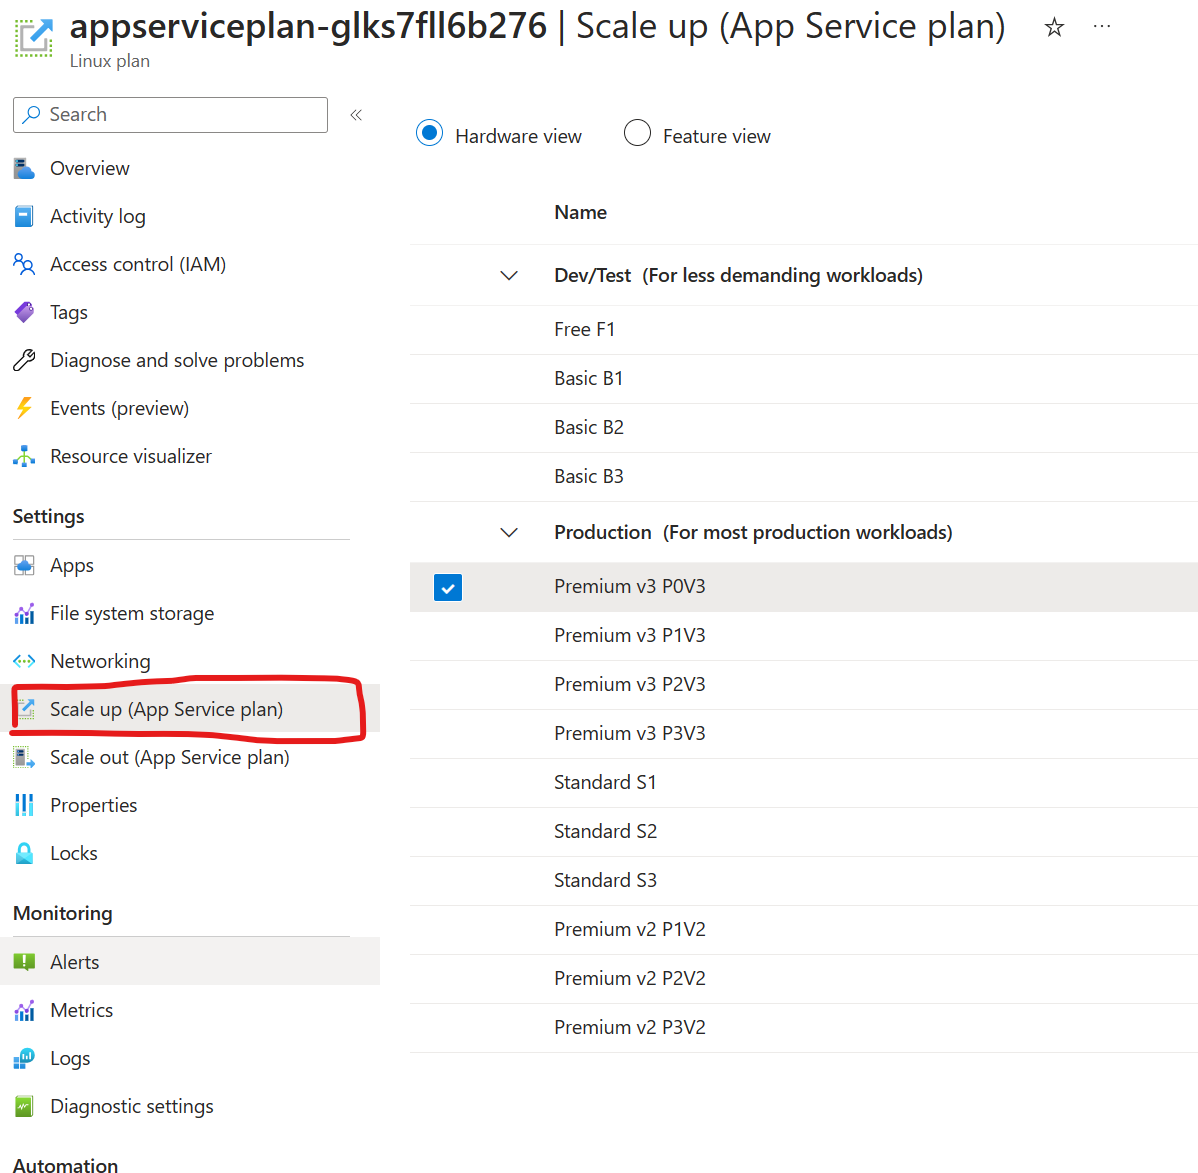Click the Locks padlock icon
This screenshot has width=1198, height=1173.
tap(24, 853)
